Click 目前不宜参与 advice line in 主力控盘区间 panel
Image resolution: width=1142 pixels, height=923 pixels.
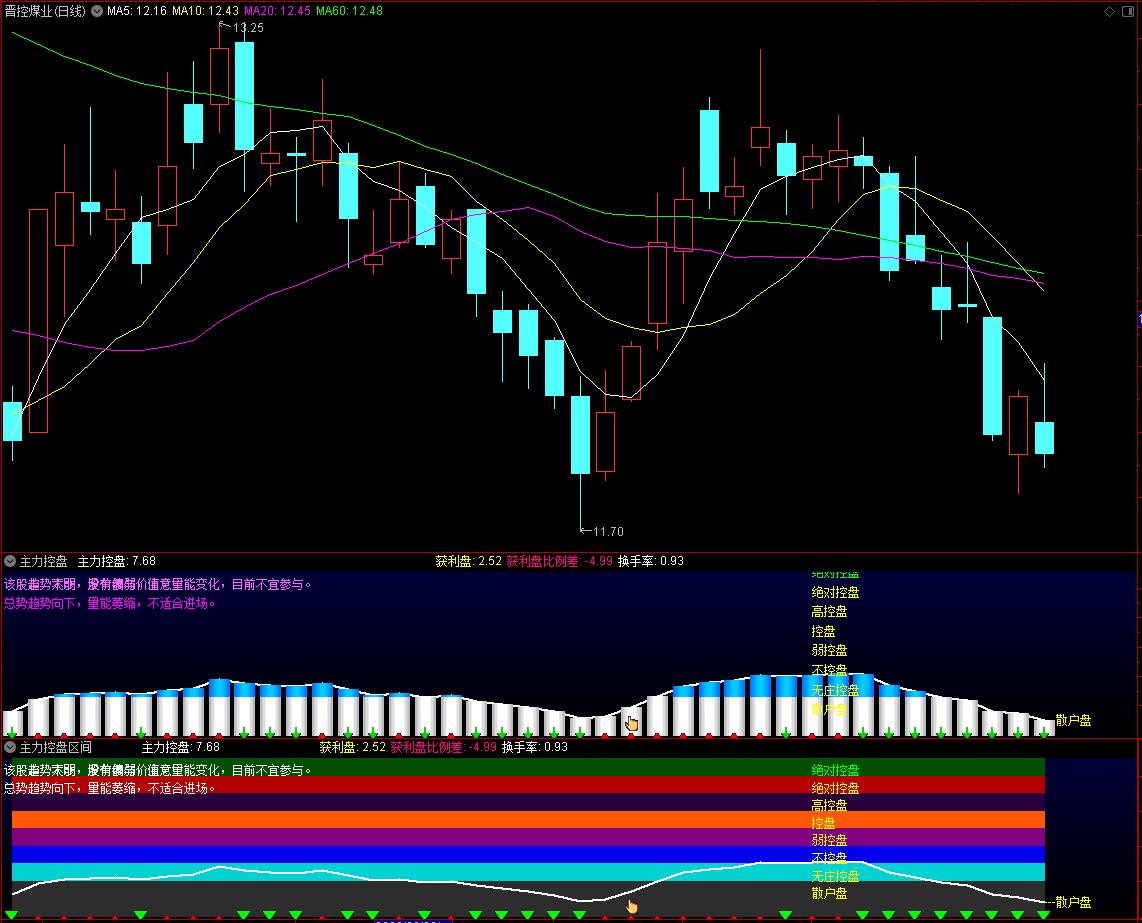tap(158, 770)
